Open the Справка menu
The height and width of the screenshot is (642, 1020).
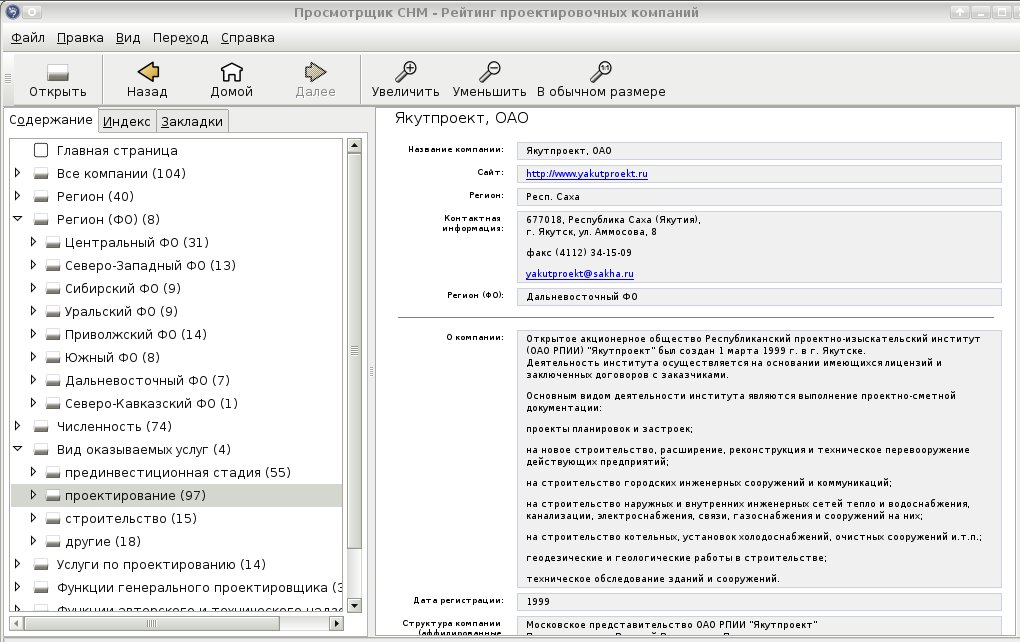[x=247, y=38]
